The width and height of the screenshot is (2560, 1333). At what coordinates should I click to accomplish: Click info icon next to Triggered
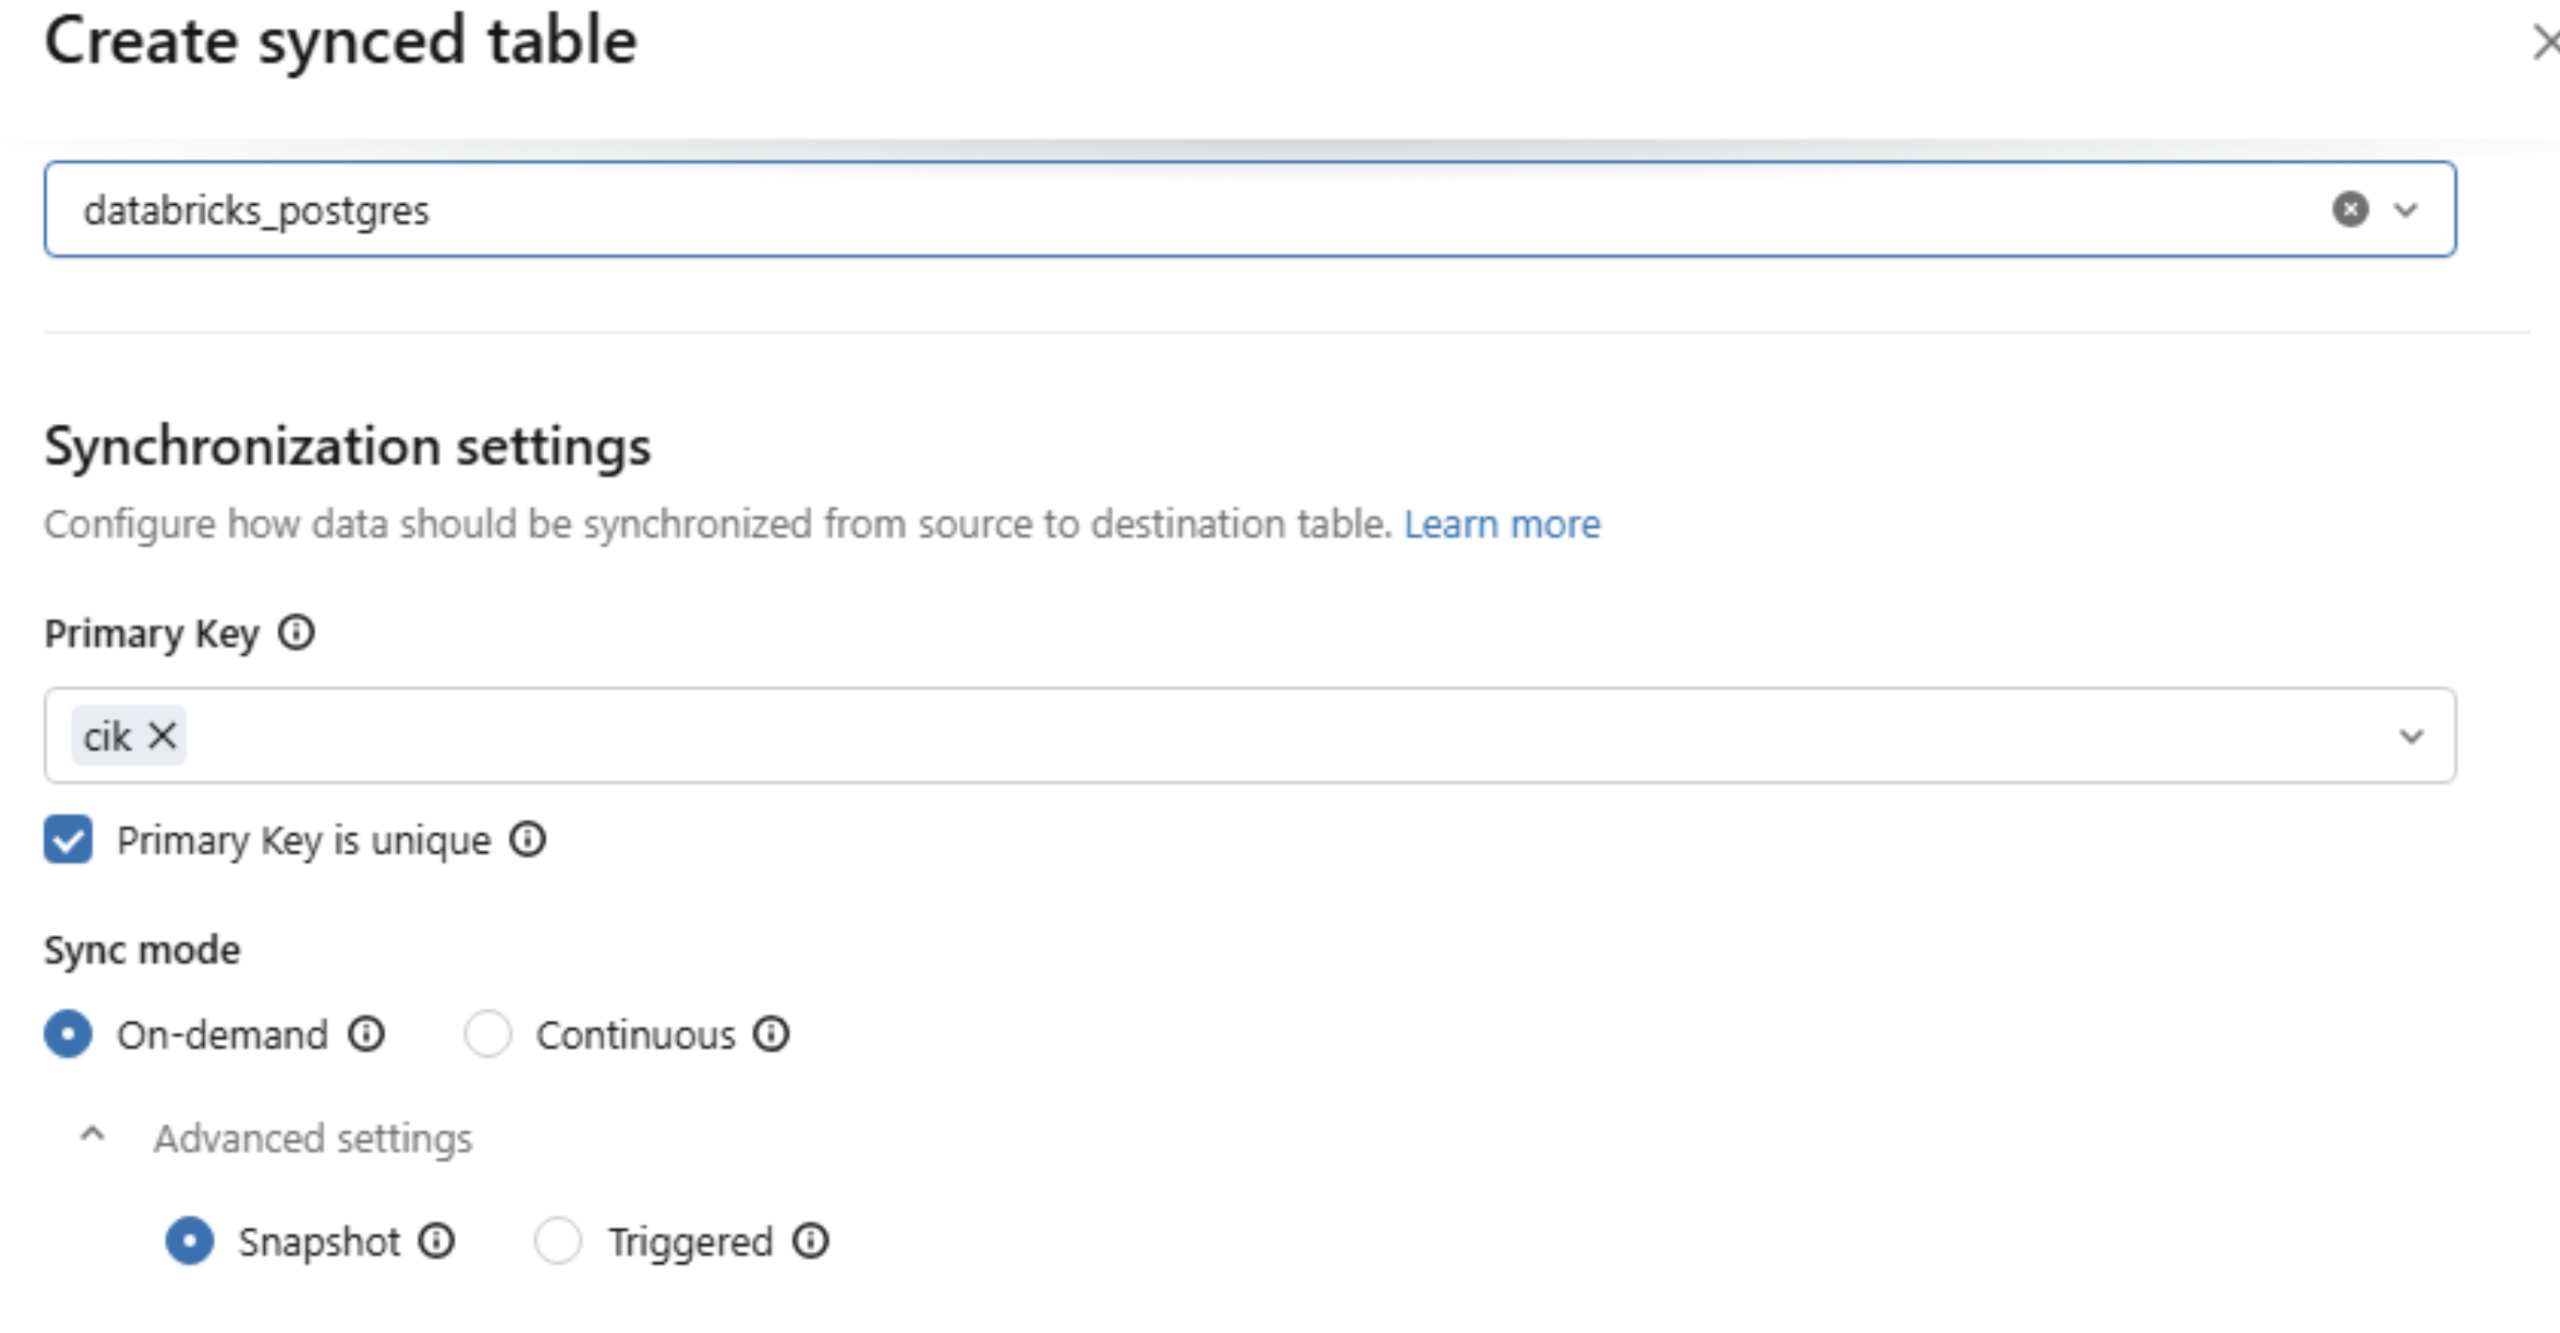[x=810, y=1241]
